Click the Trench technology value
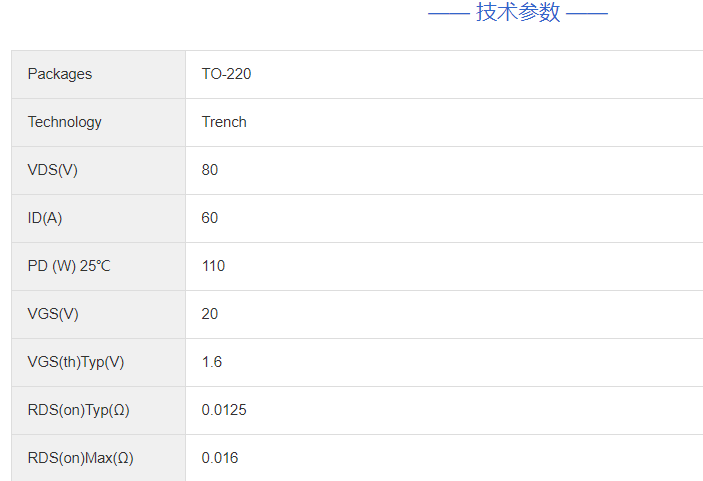703x481 pixels. pyautogui.click(x=224, y=122)
